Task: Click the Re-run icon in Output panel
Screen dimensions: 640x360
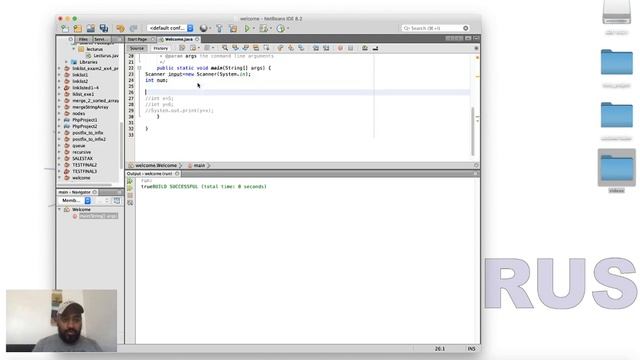Action: pyautogui.click(x=130, y=181)
